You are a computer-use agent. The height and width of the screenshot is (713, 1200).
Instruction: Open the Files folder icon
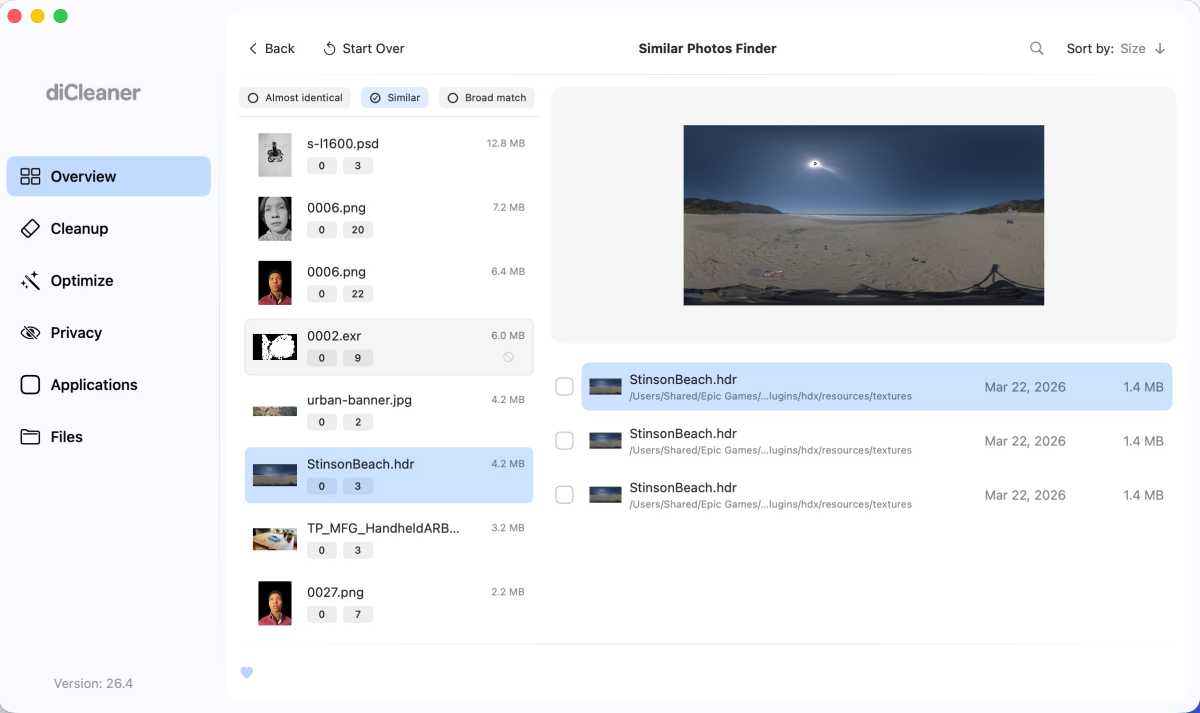coord(30,436)
